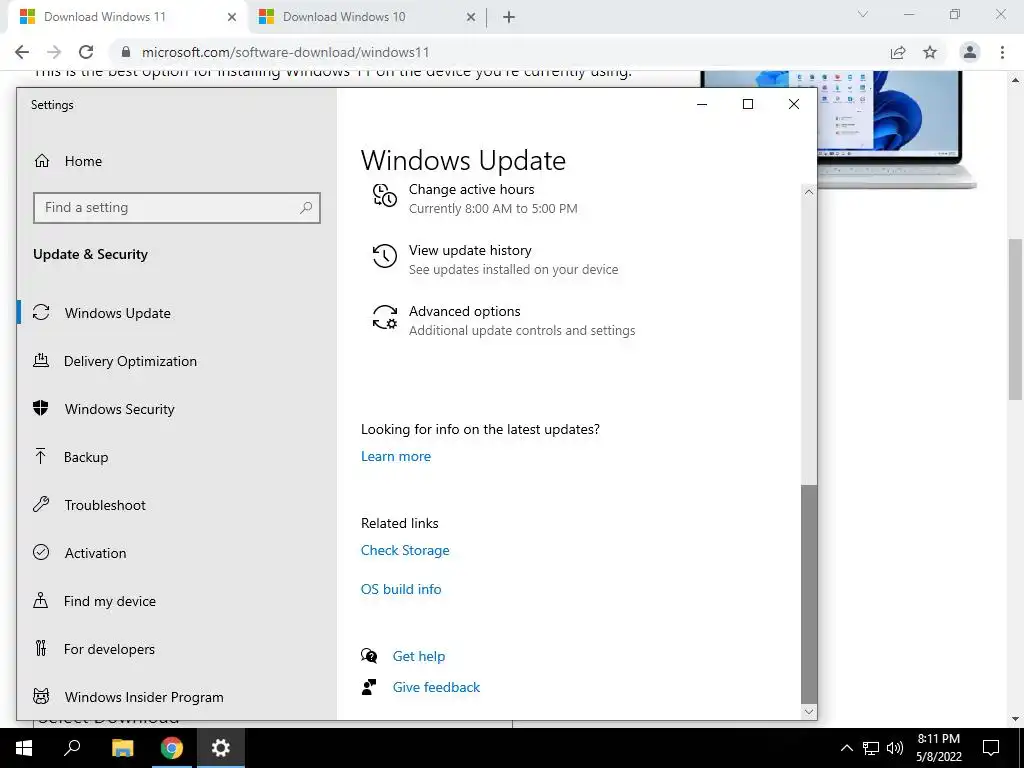The image size is (1024, 768).
Task: Click Chrome icon in taskbar
Action: [172, 748]
